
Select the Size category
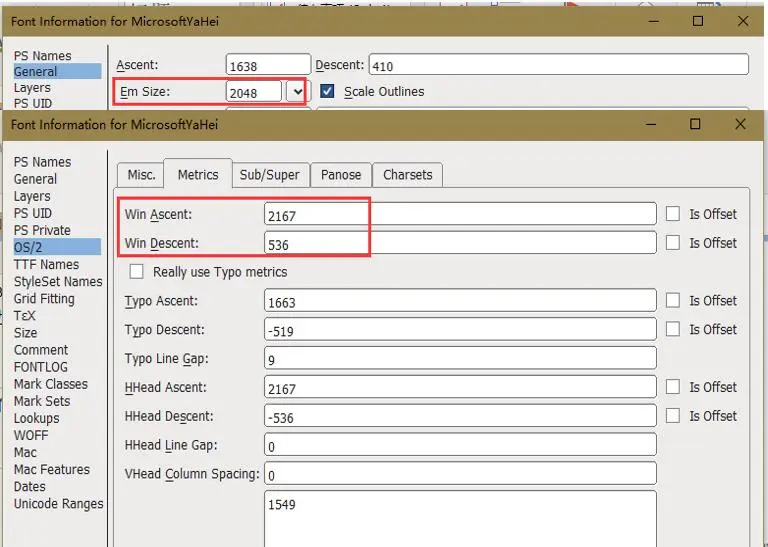[x=25, y=333]
